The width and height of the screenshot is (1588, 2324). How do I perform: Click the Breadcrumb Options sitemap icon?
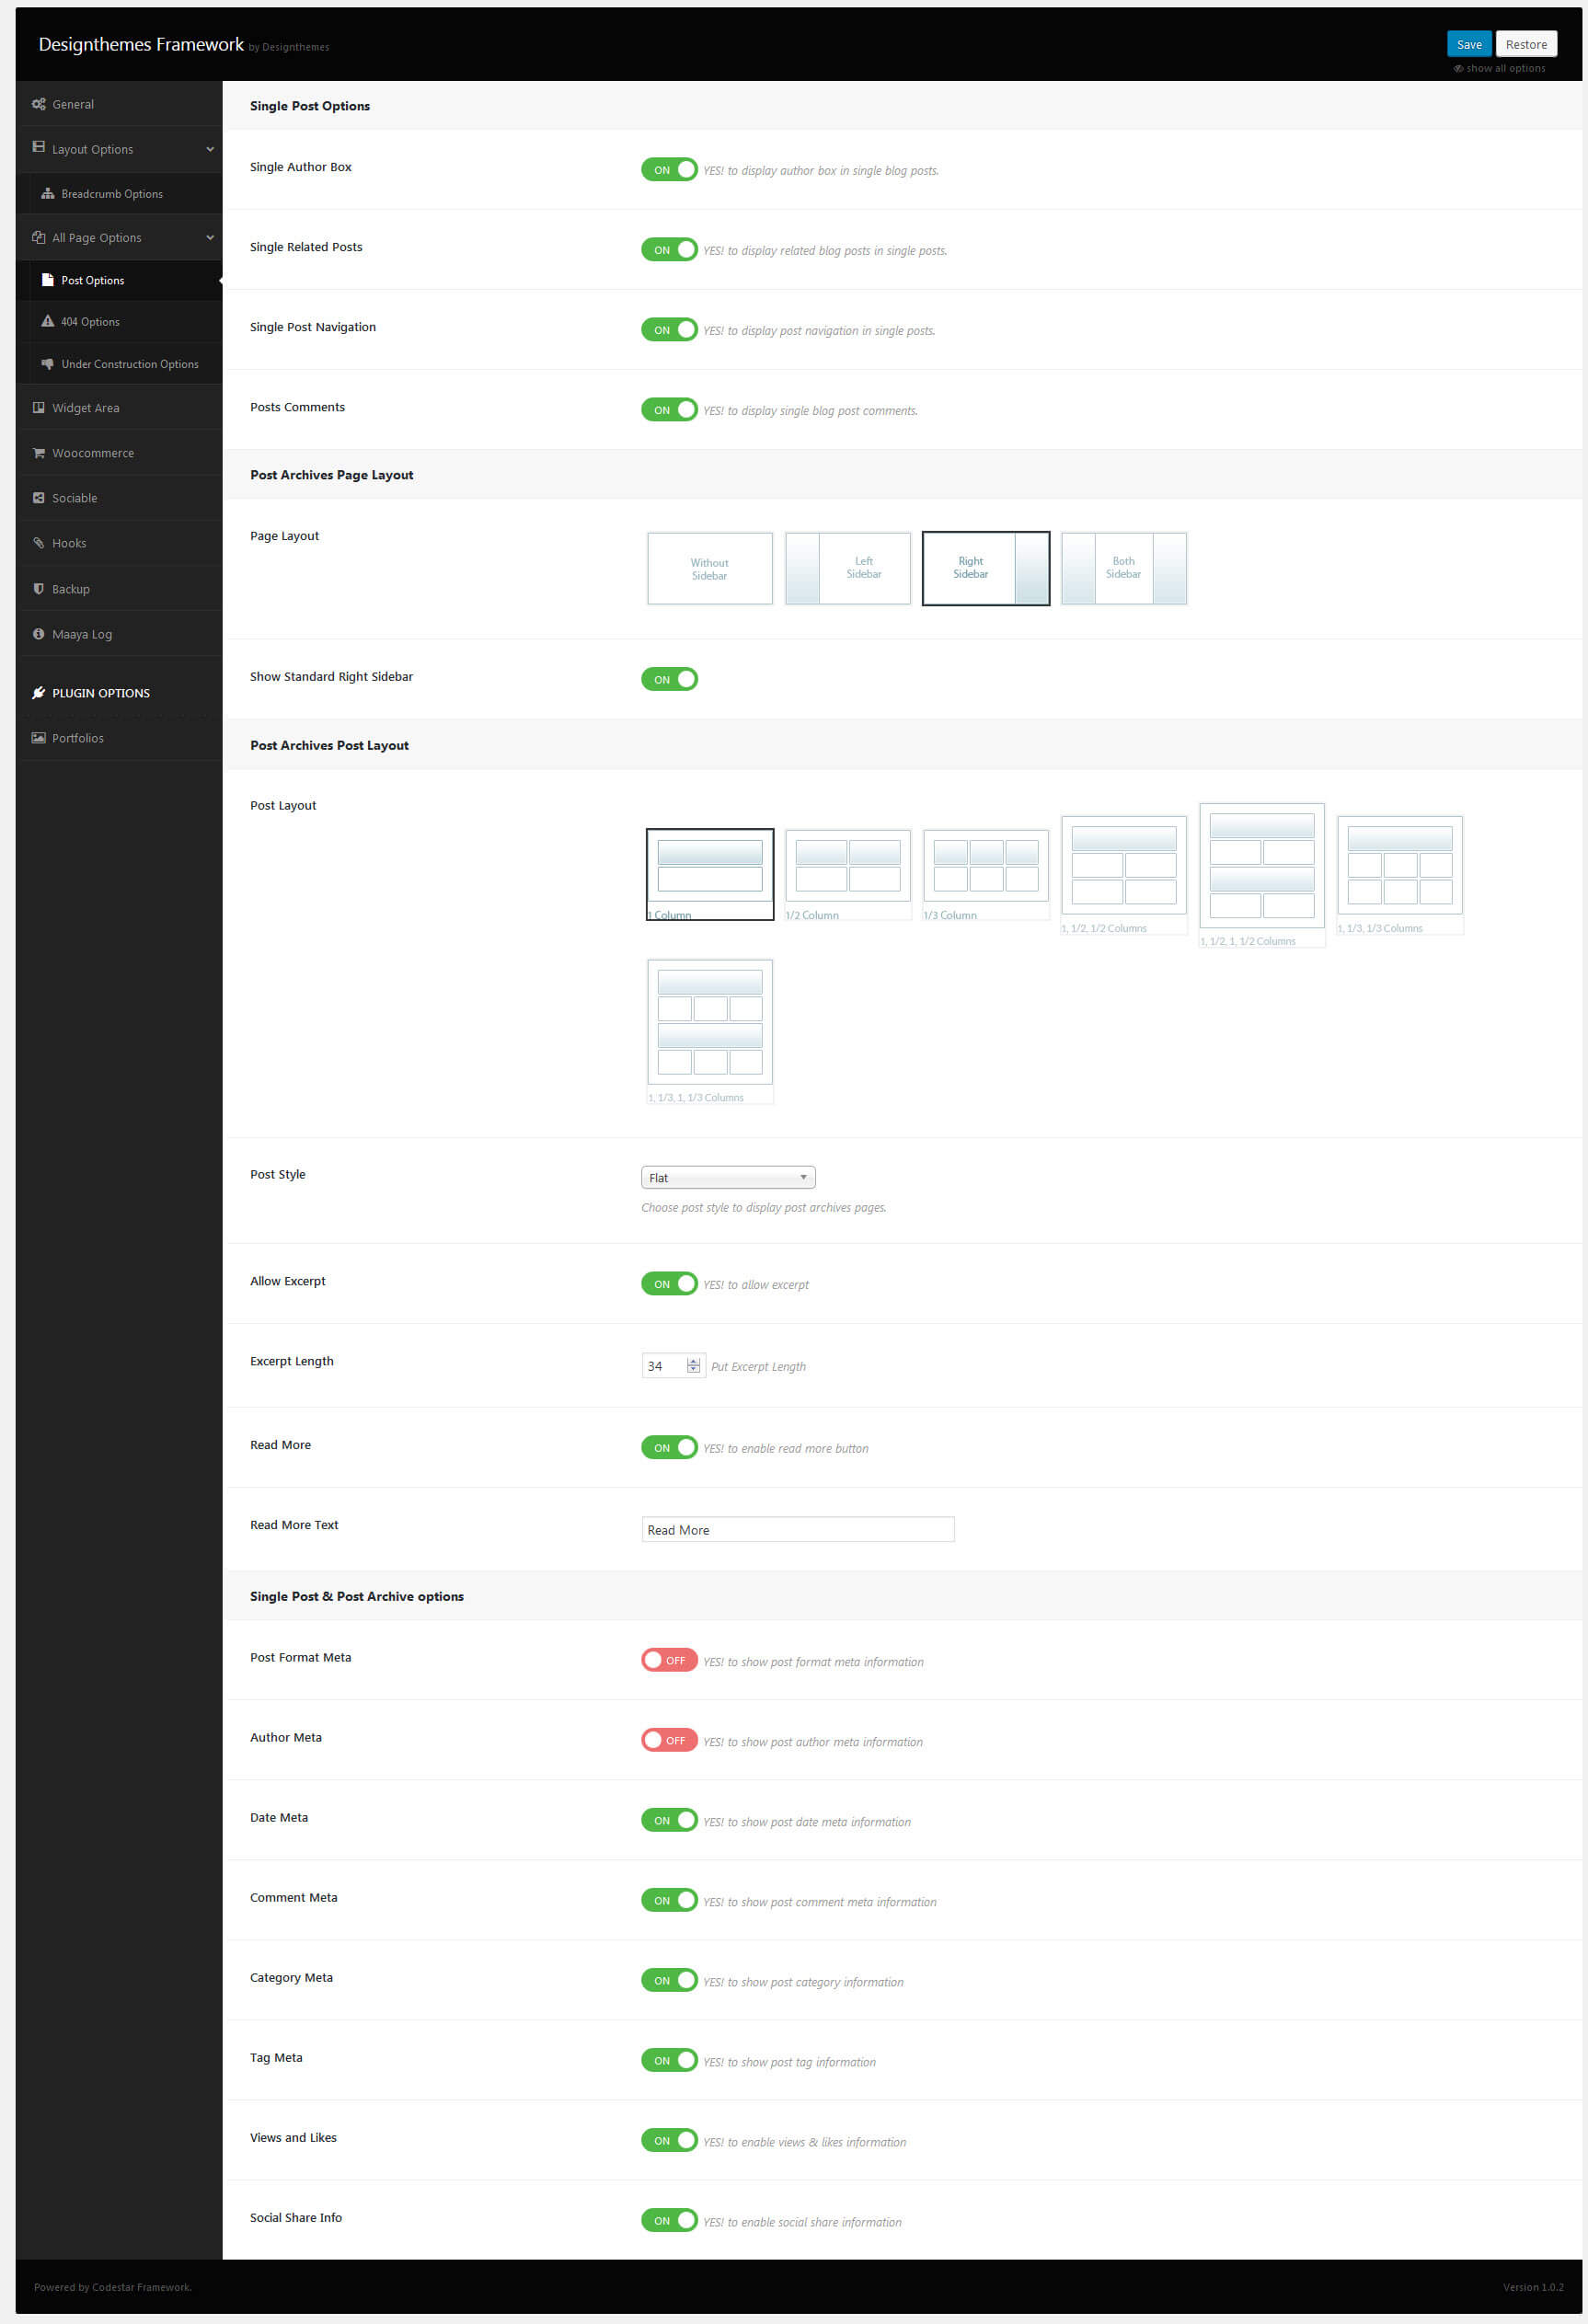point(47,193)
